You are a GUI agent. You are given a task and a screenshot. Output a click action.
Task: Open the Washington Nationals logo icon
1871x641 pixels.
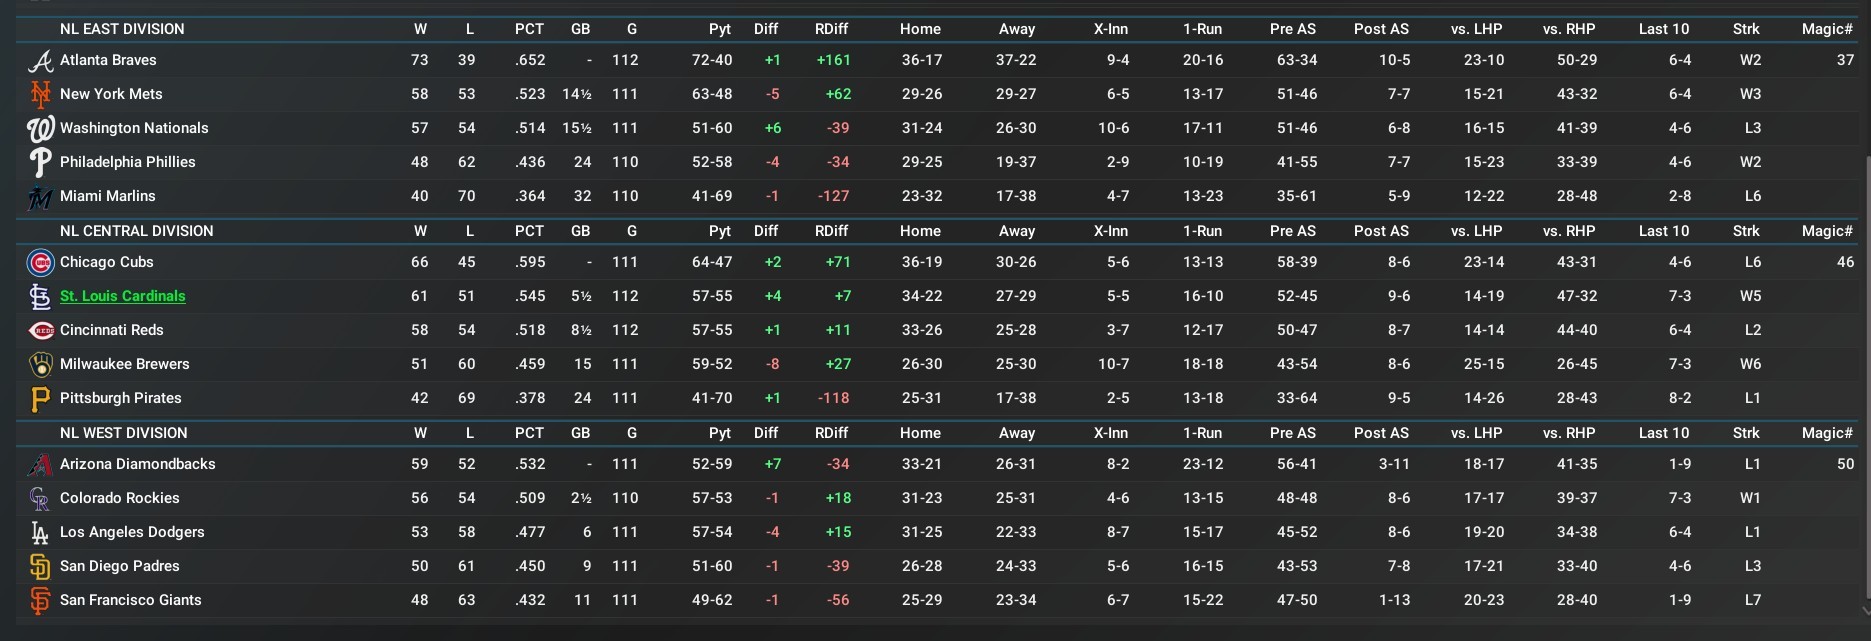(x=40, y=129)
